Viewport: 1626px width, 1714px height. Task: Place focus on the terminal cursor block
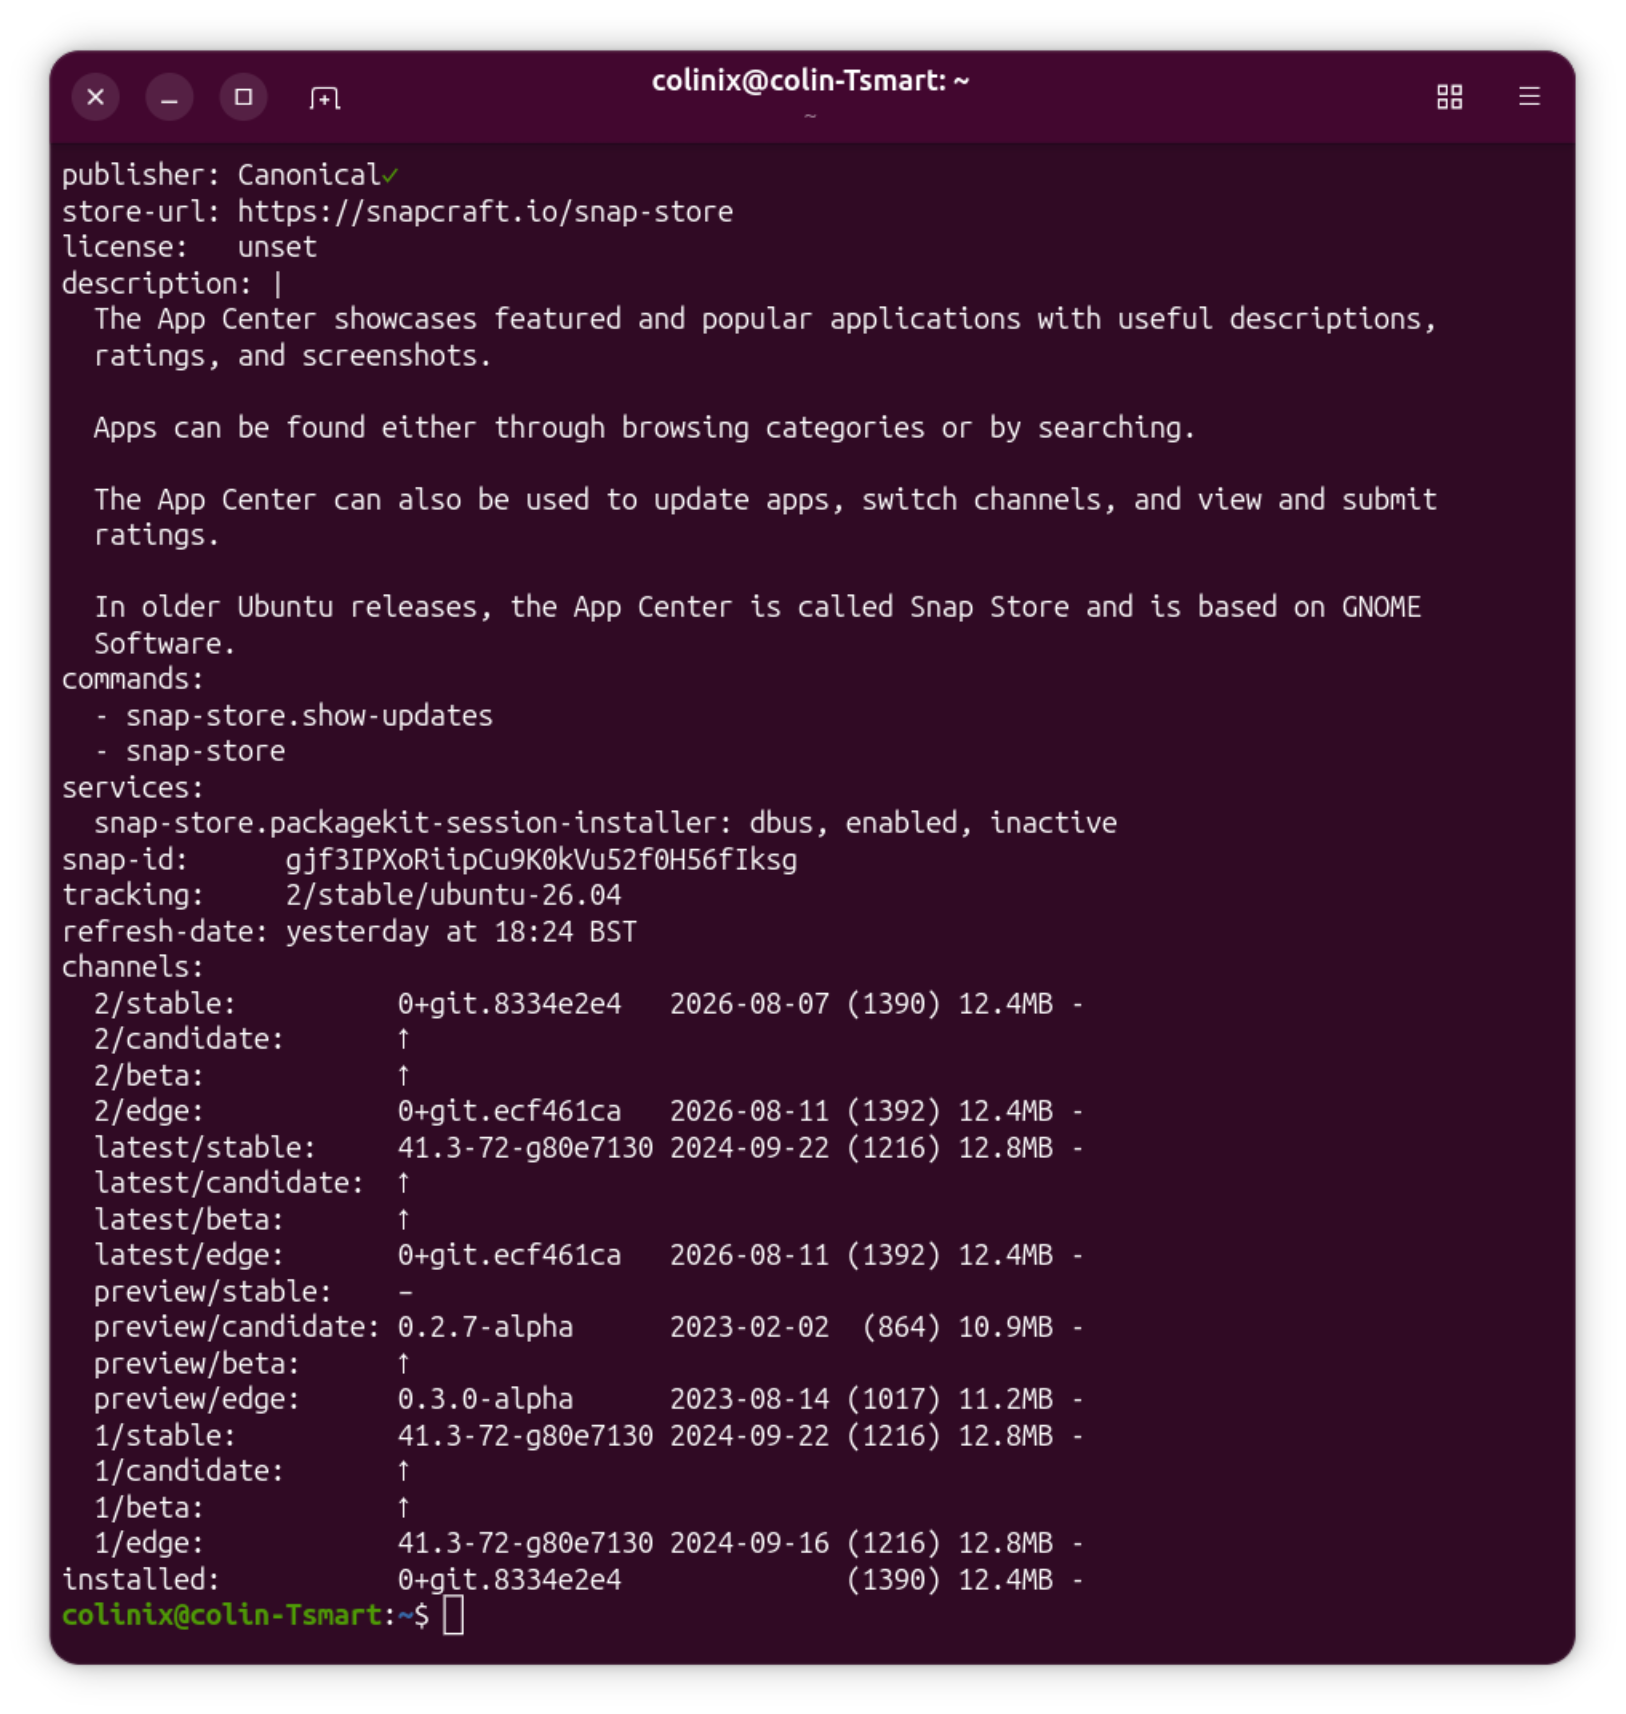[453, 1615]
